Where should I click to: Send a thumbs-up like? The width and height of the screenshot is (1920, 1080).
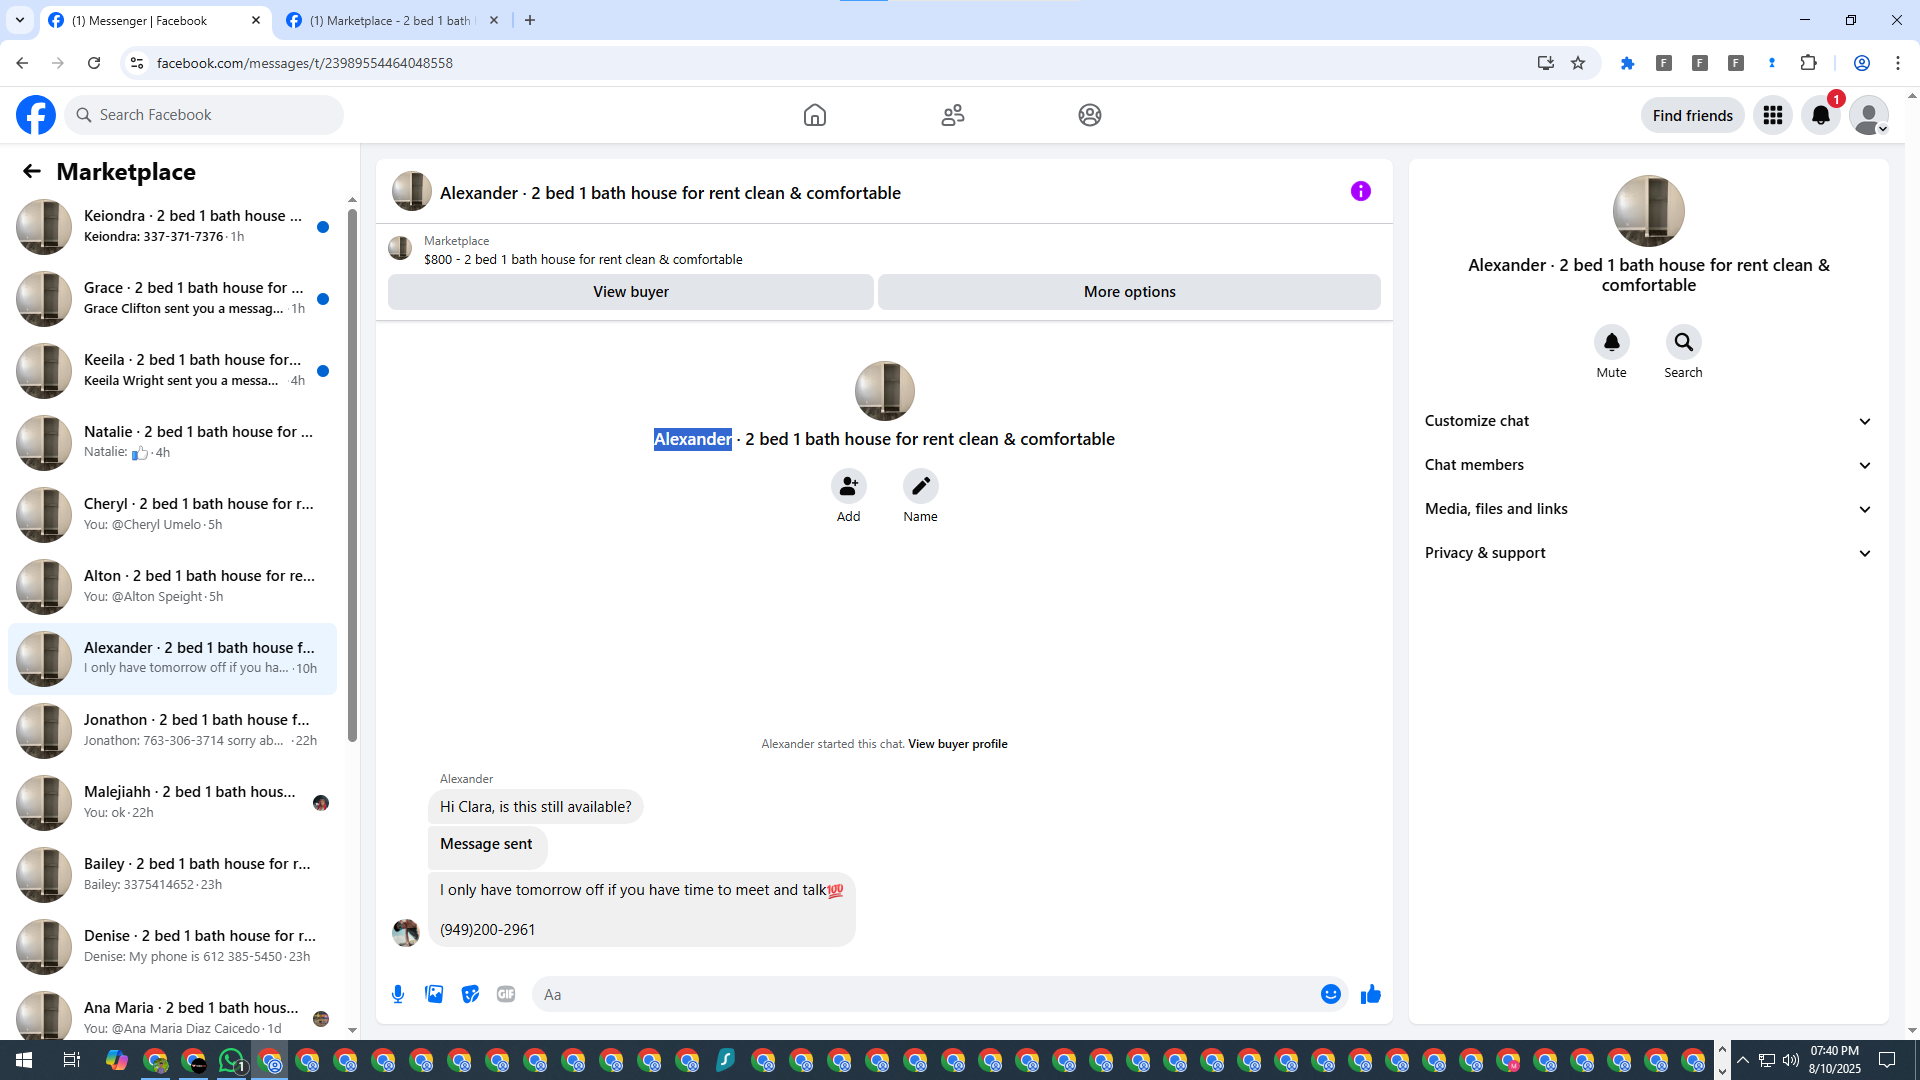point(1370,994)
